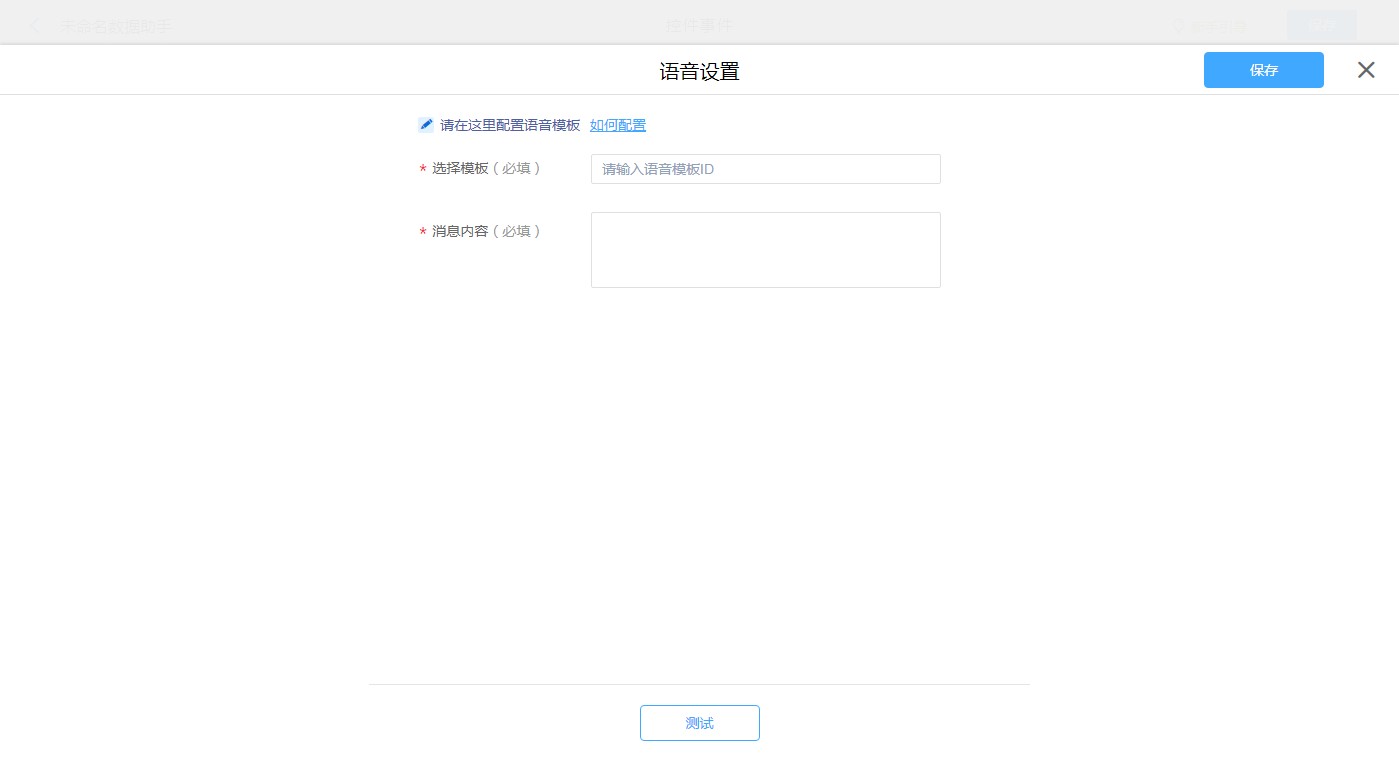This screenshot has width=1399, height=764.
Task: Click the 选择模板 field label
Action: coord(460,169)
